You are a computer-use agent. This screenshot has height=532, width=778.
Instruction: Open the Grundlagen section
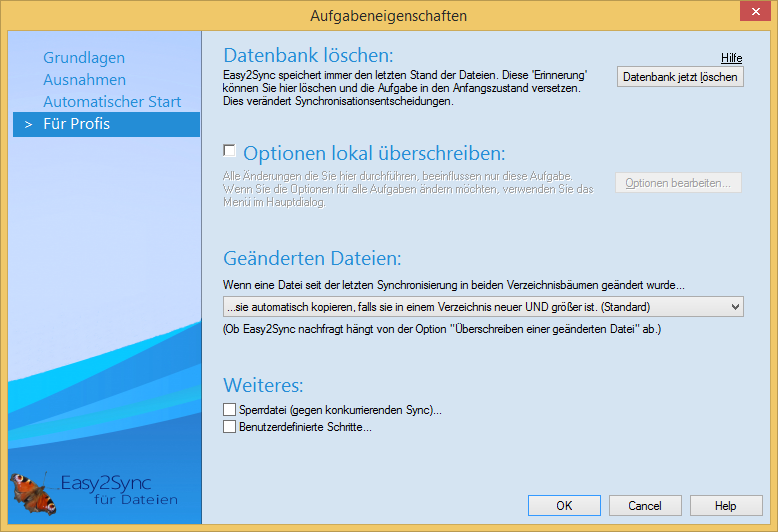[x=84, y=58]
